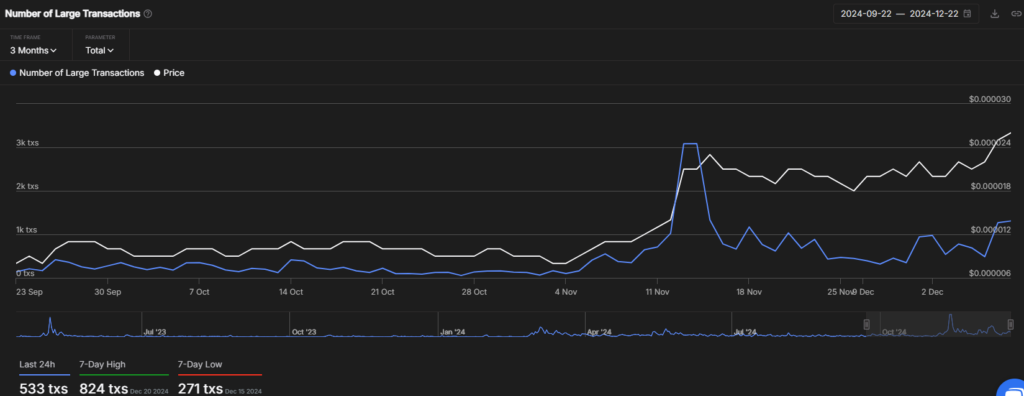Click the 14 Oct date label
Image resolution: width=1024 pixels, height=396 pixels.
[291, 292]
